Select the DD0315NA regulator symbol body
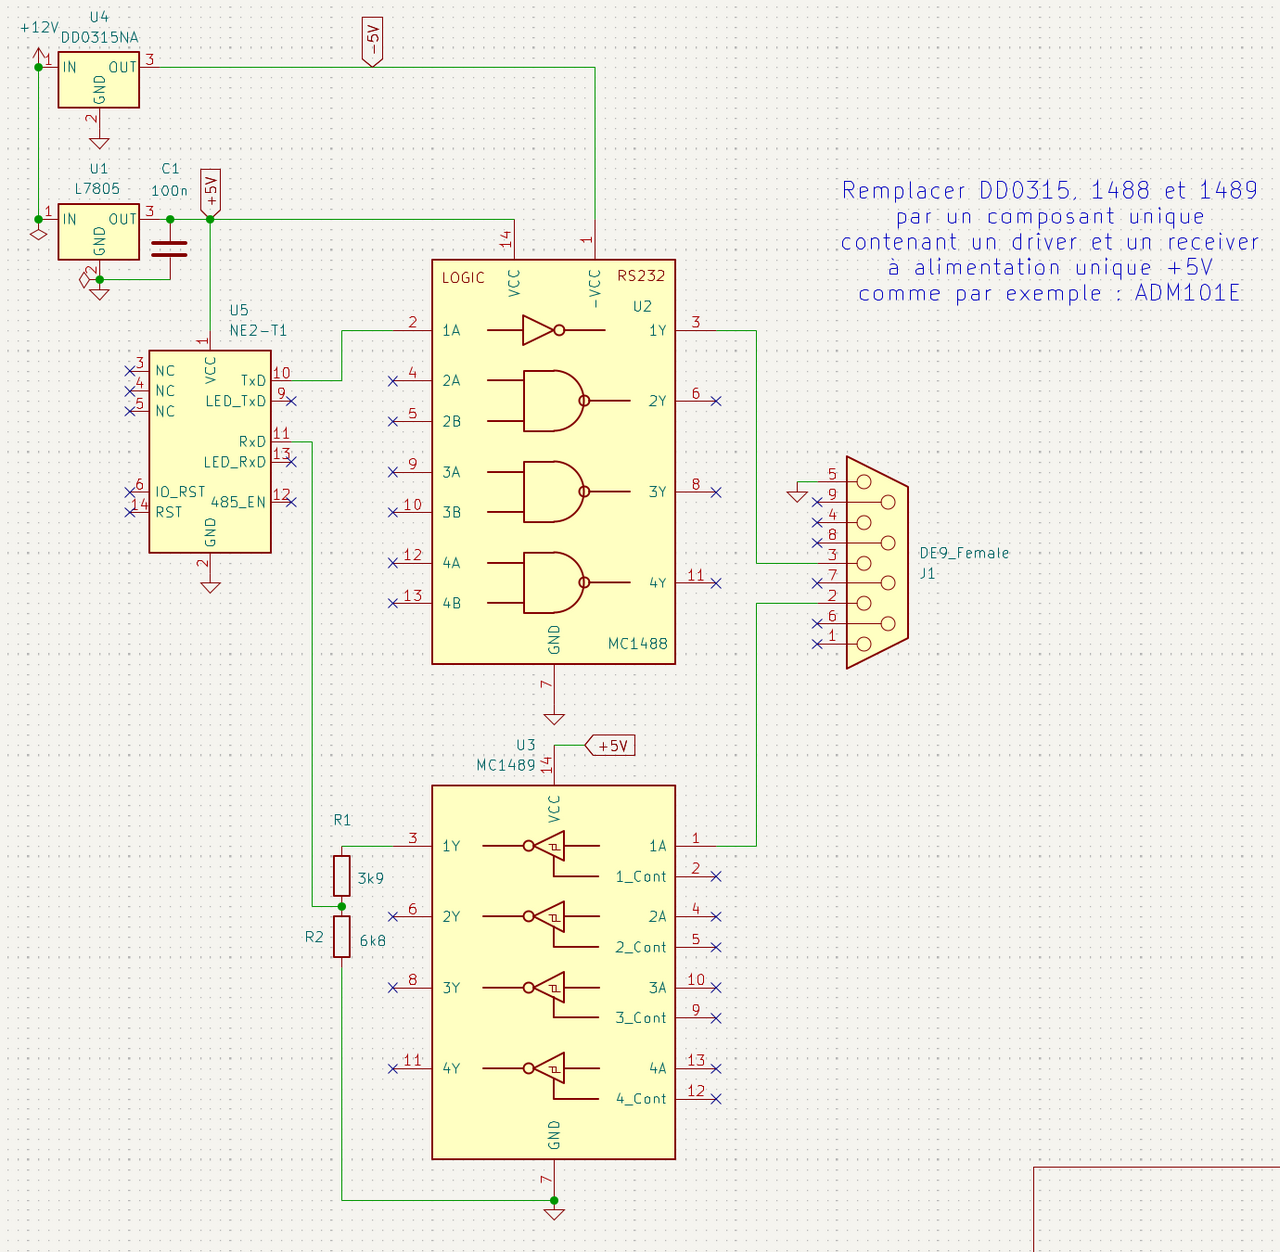This screenshot has height=1252, width=1280. pos(98,82)
